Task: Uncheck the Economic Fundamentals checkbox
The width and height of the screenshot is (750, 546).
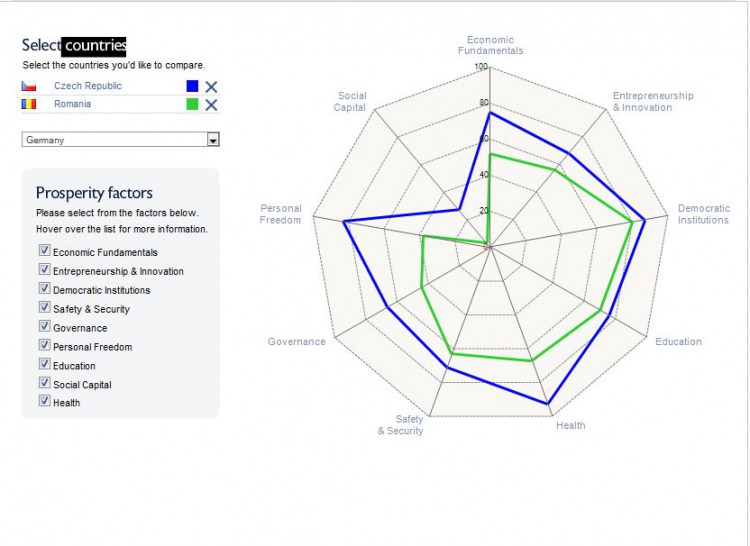Action: click(x=44, y=251)
